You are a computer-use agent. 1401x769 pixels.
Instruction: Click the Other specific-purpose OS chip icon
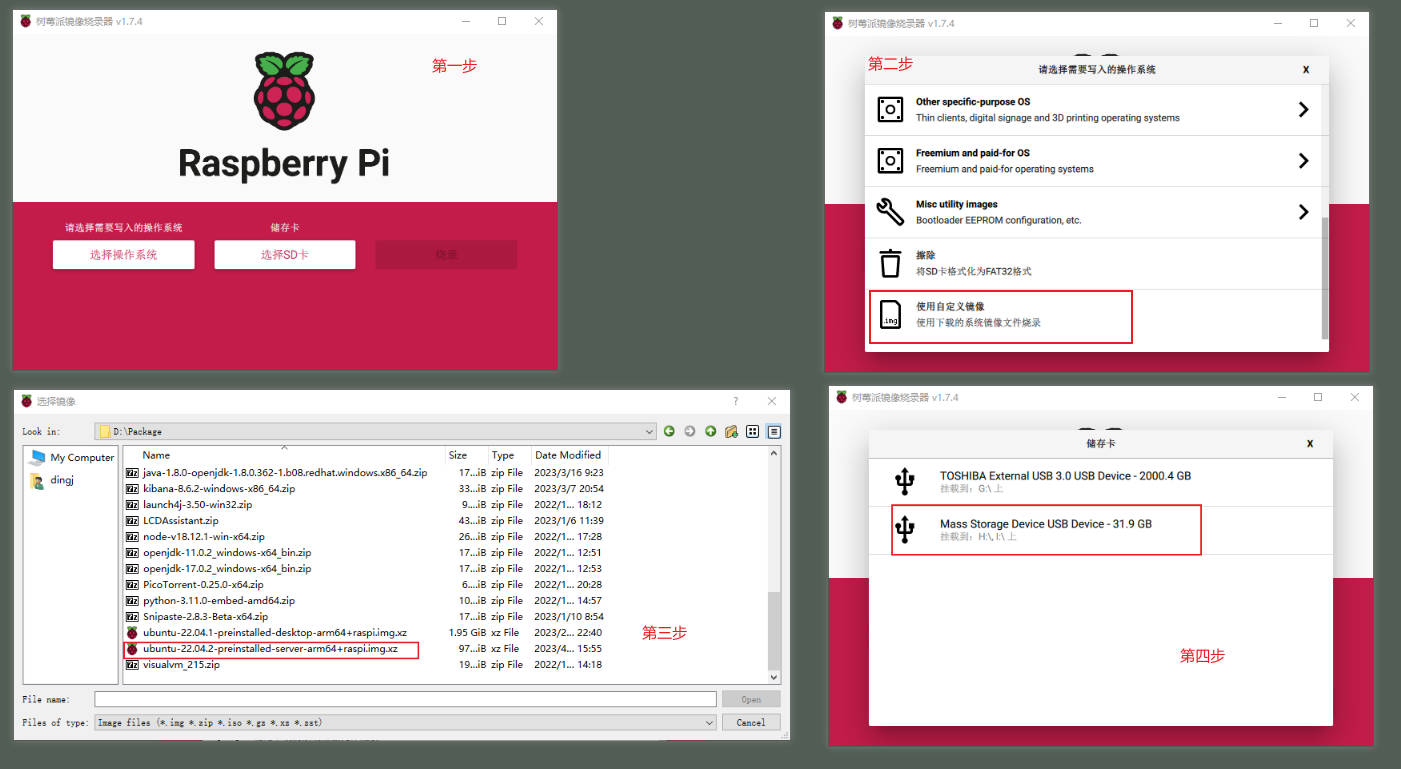coord(890,109)
